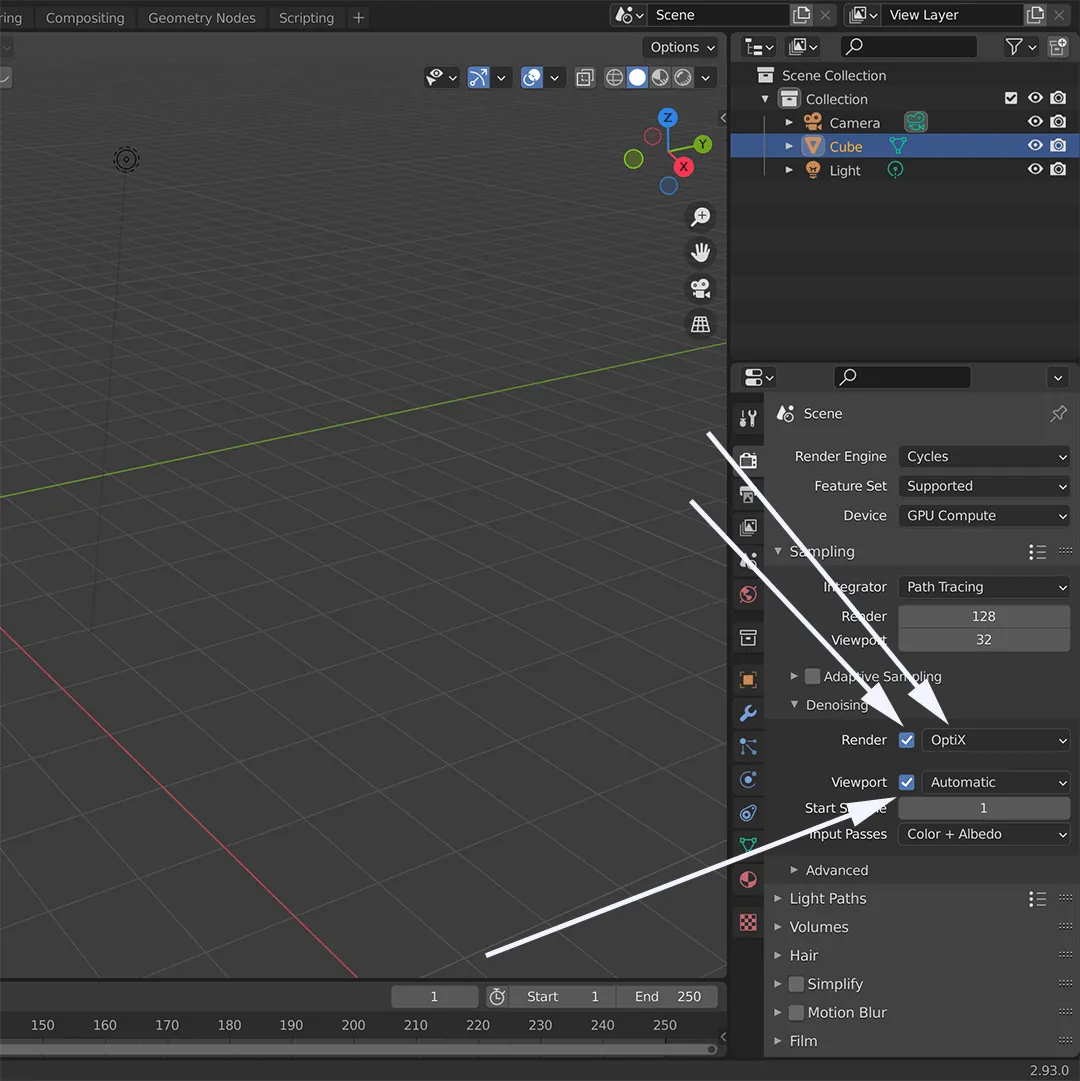Switch to the Geometry Nodes workspace tab
This screenshot has height=1081, width=1080.
(x=201, y=18)
